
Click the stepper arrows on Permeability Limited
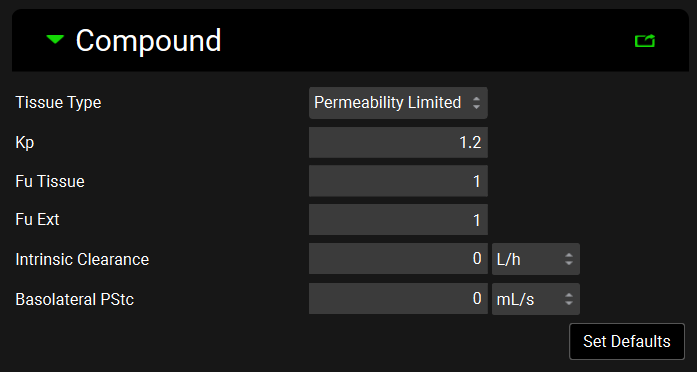click(477, 103)
